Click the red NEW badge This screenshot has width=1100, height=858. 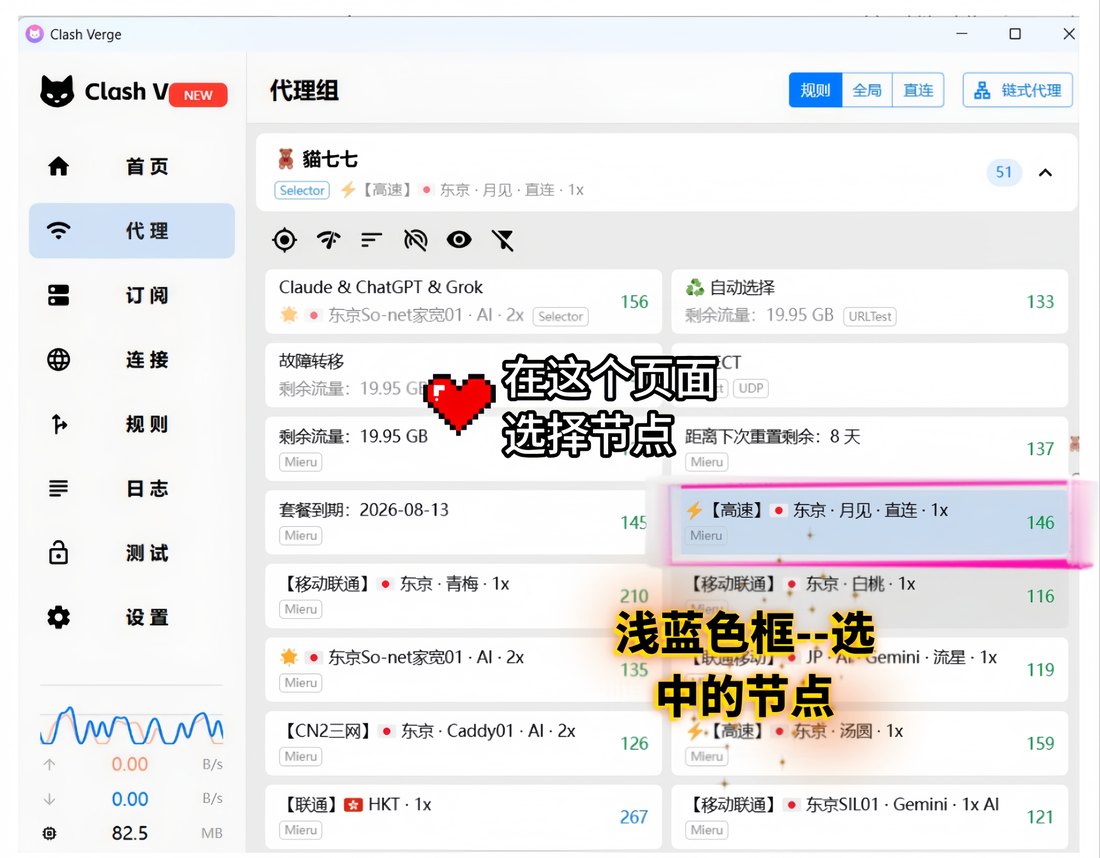pos(198,95)
